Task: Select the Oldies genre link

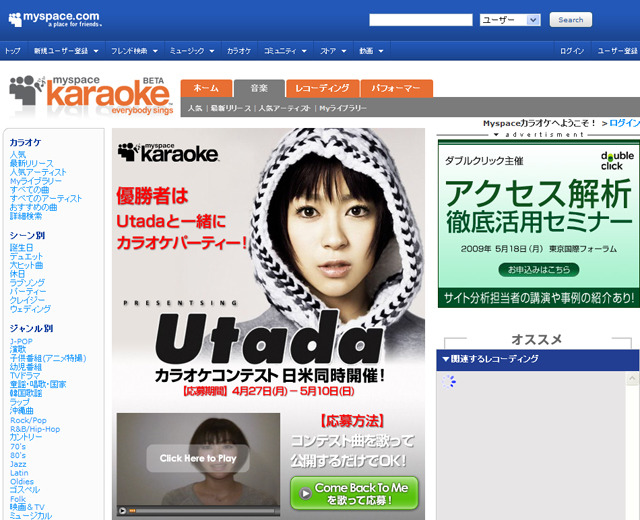Action: (22, 482)
